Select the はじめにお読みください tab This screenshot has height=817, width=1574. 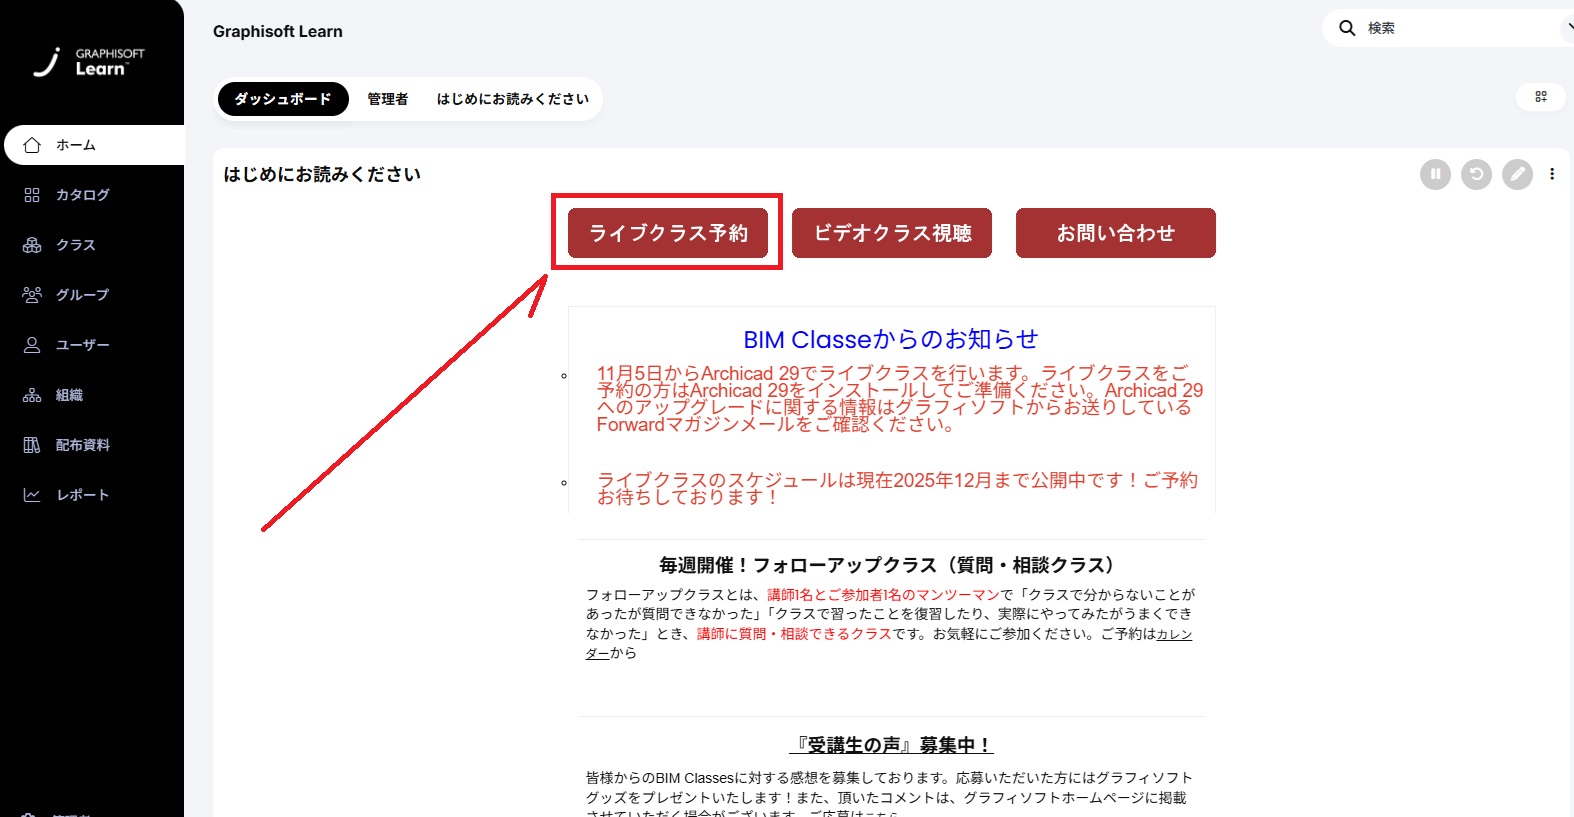pos(513,99)
